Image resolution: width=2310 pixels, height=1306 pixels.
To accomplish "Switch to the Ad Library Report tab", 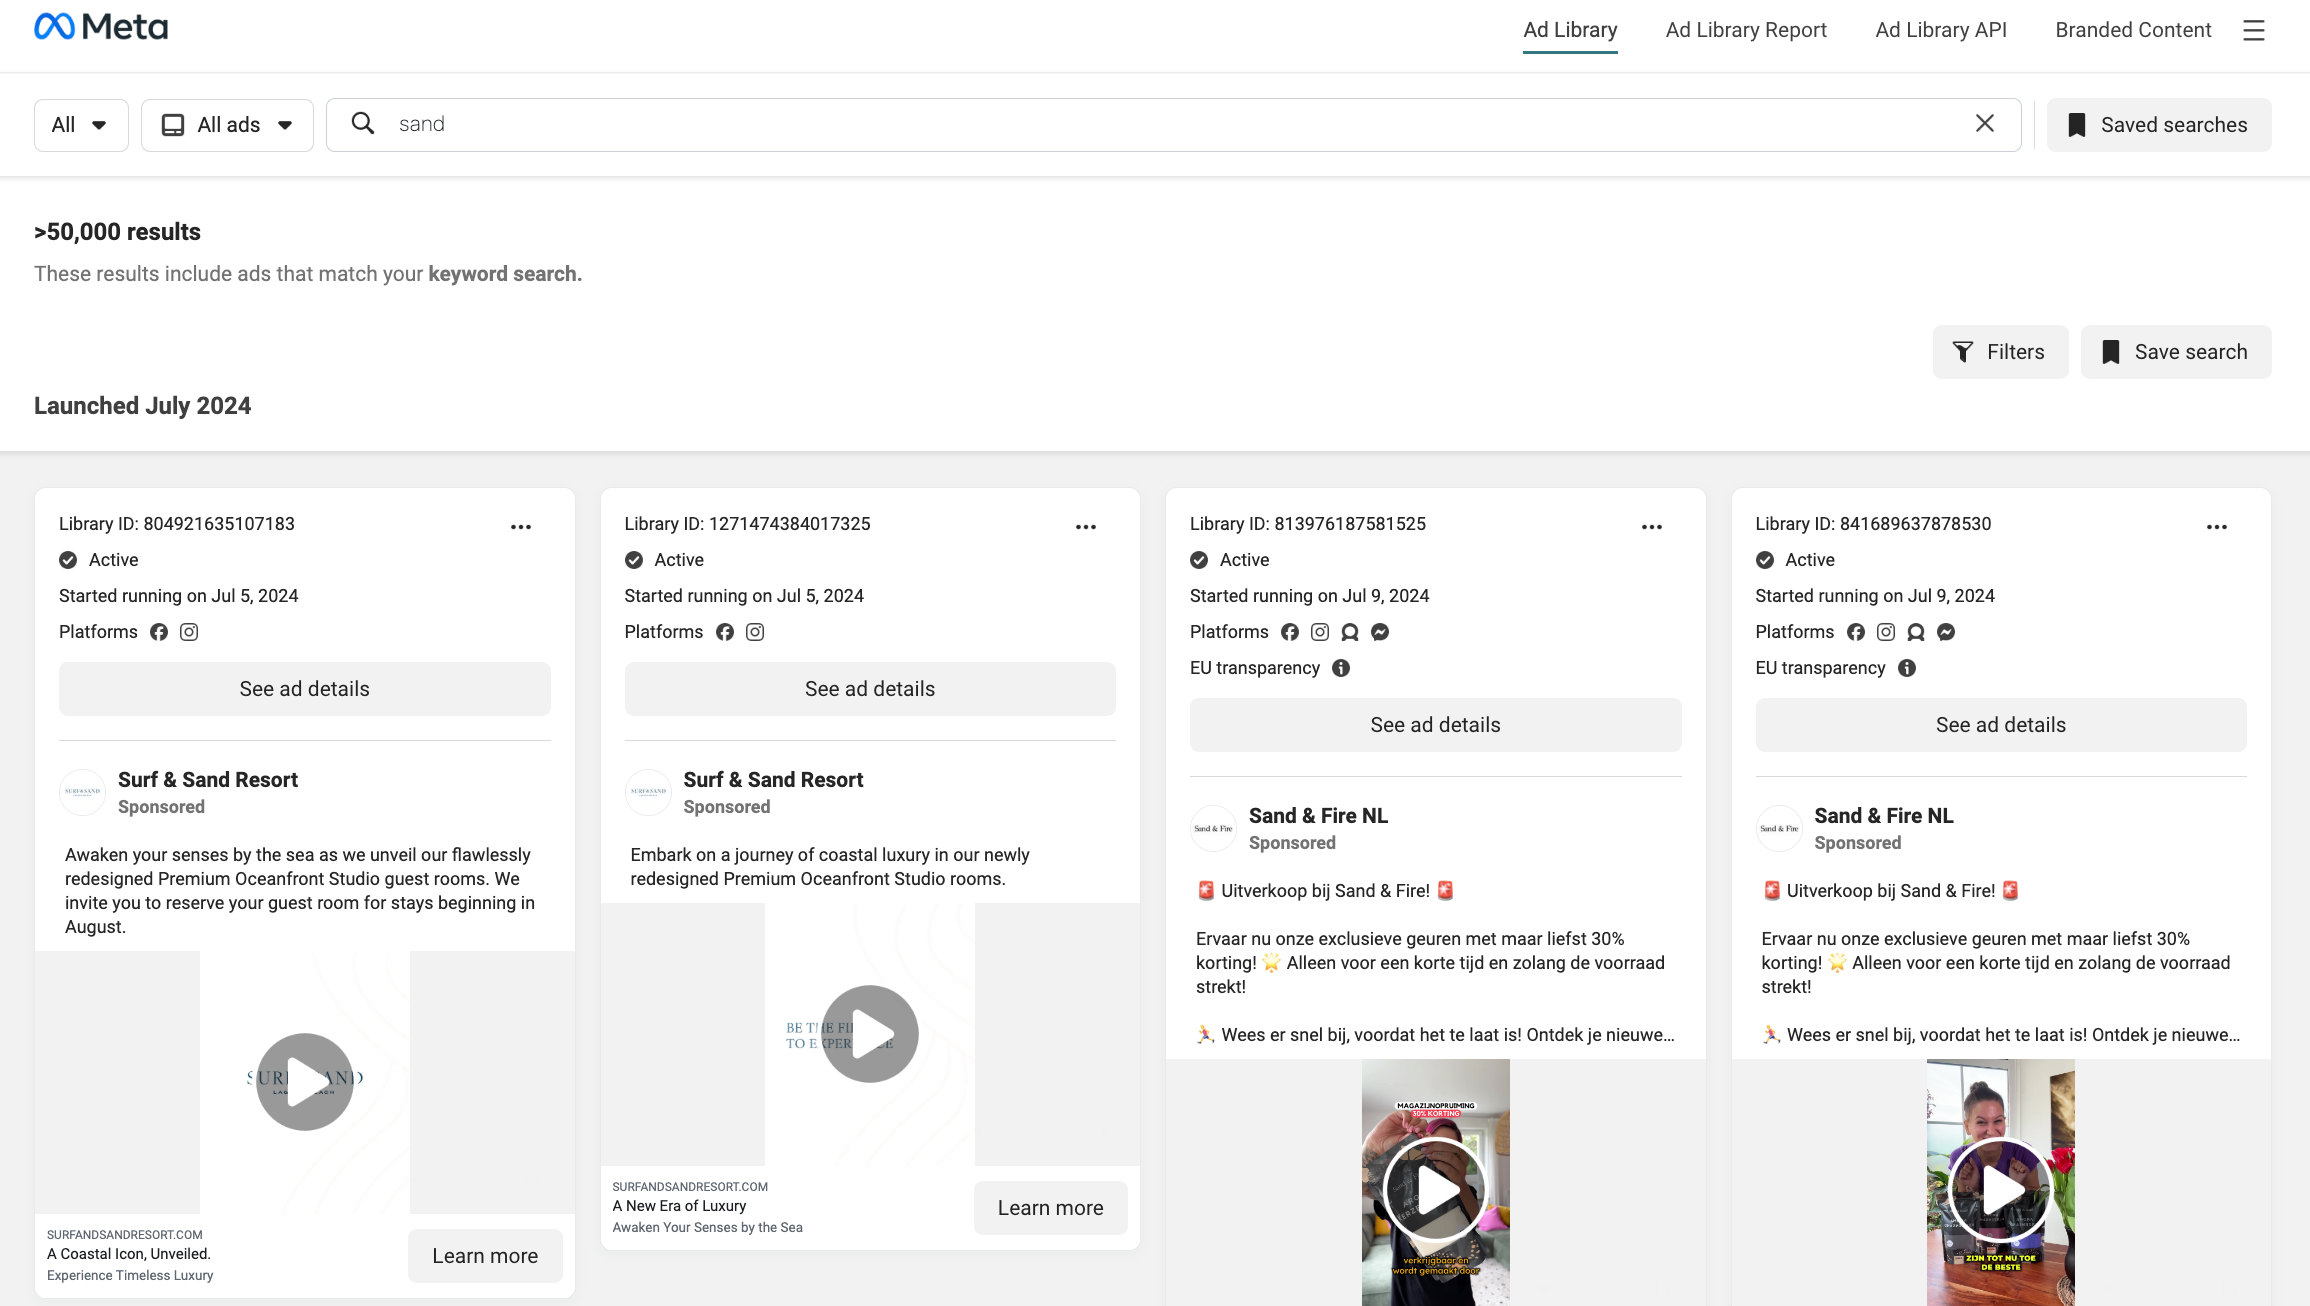I will point(1745,30).
